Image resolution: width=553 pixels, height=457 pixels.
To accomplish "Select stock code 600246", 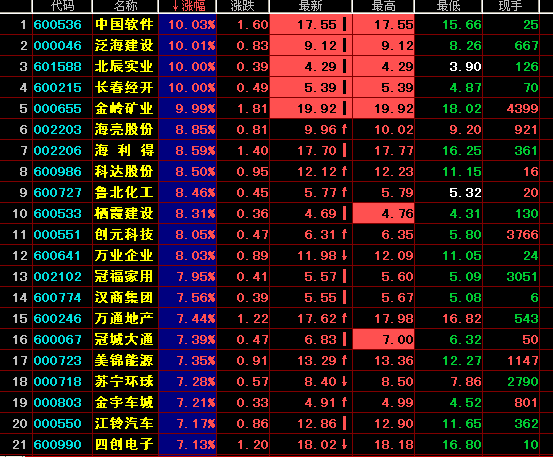I will [x=57, y=318].
